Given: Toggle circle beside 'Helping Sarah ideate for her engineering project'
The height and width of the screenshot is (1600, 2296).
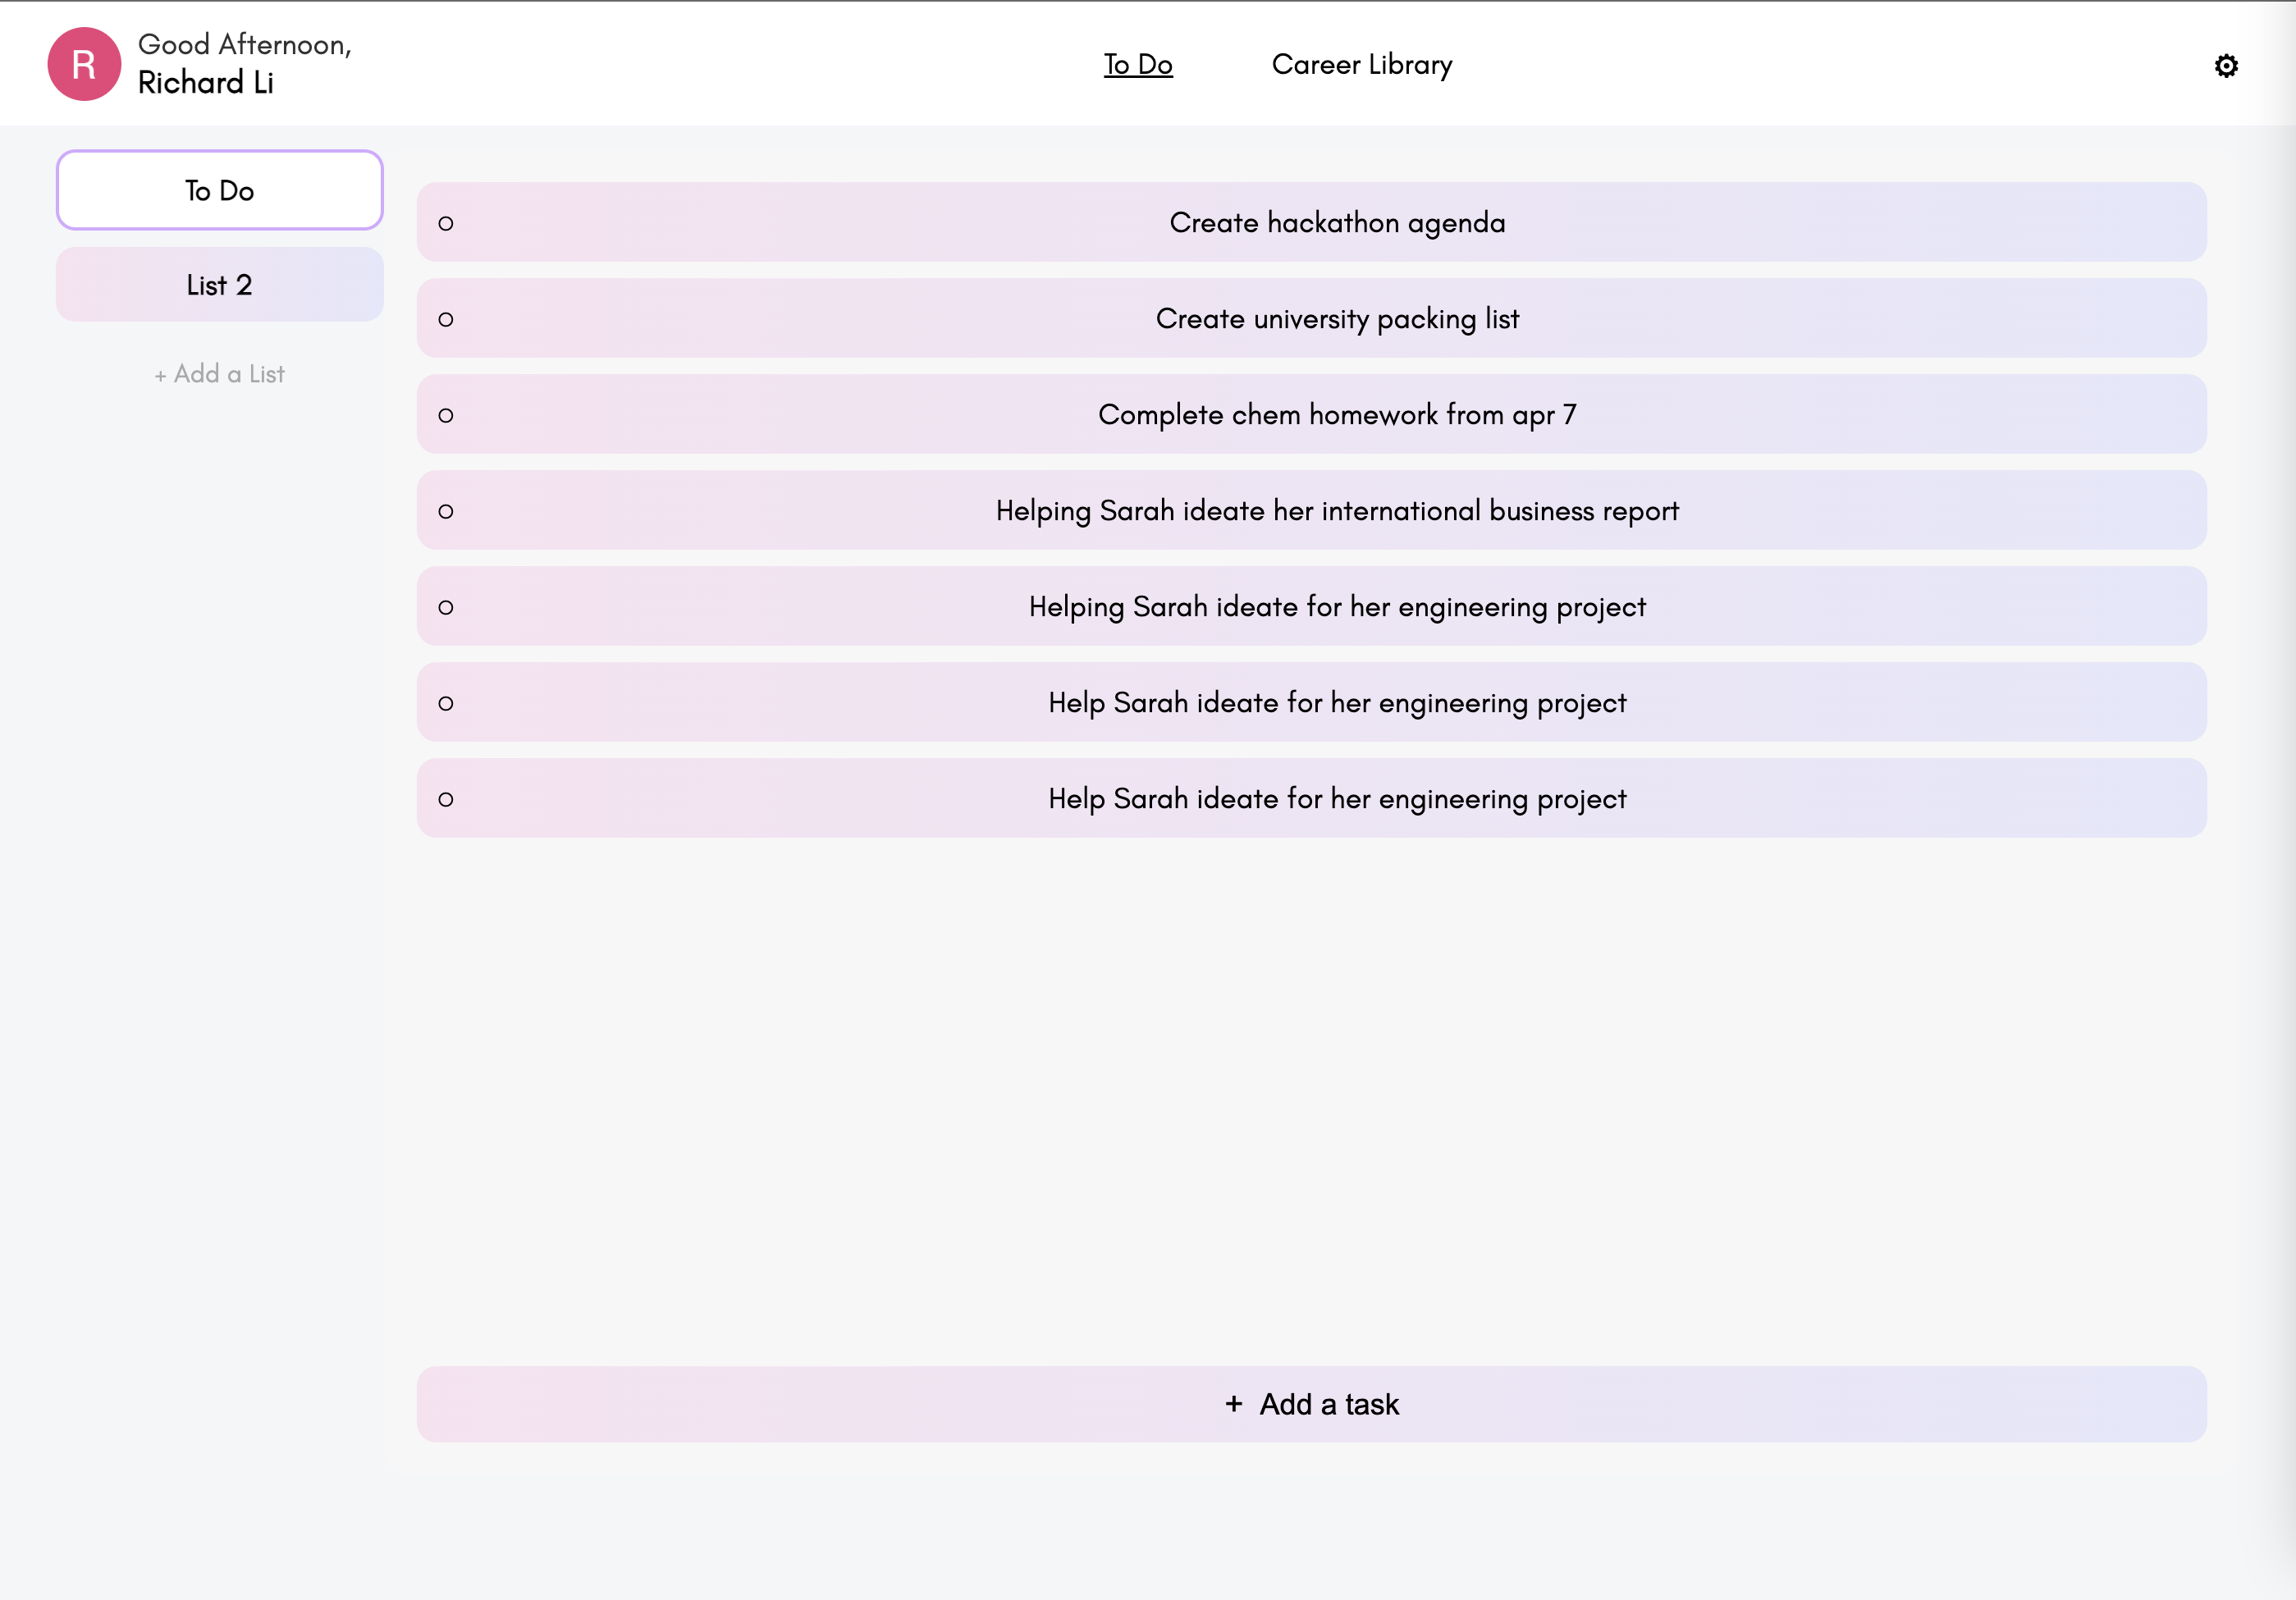Looking at the screenshot, I should 446,608.
